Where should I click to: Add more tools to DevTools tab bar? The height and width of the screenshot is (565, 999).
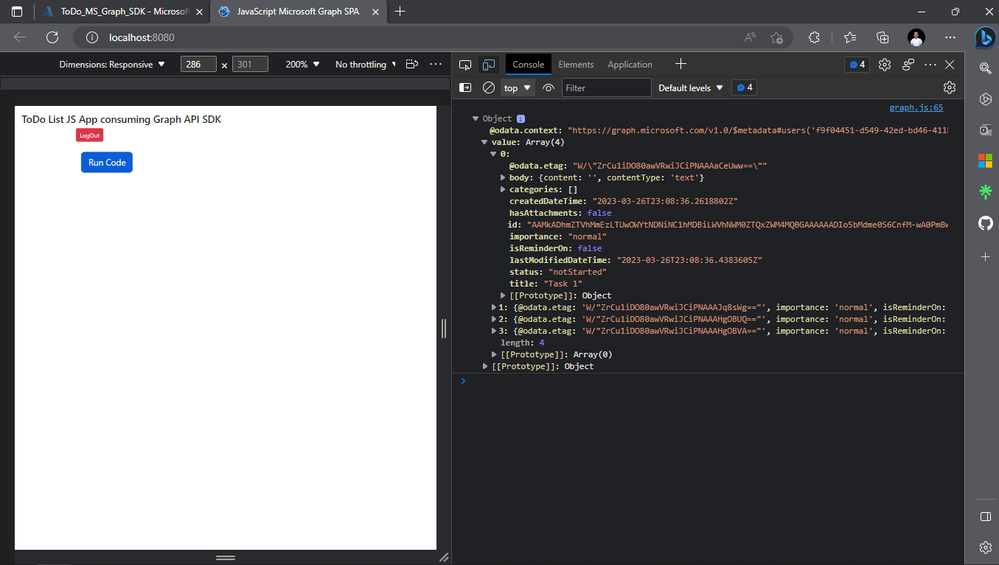[x=680, y=64]
